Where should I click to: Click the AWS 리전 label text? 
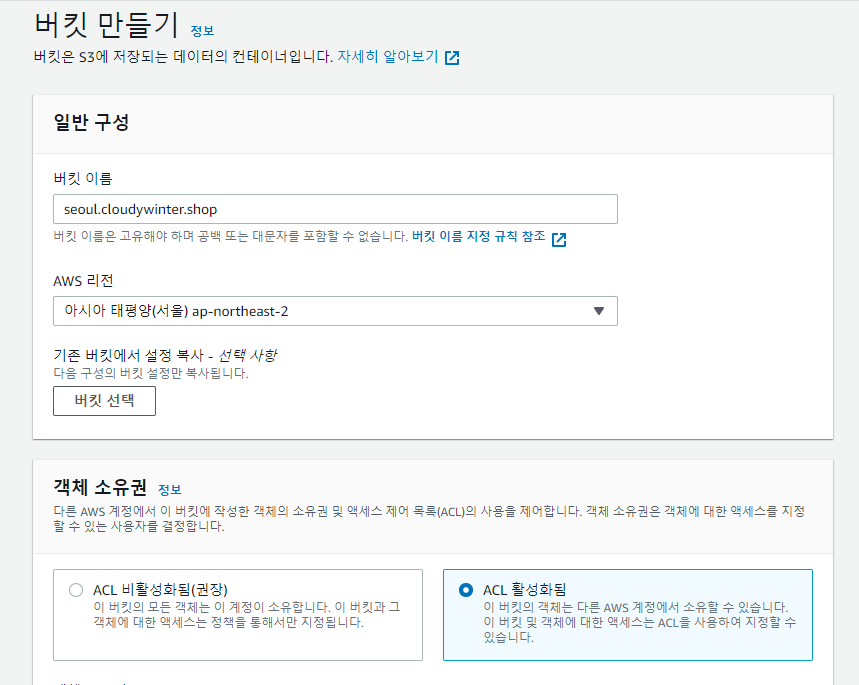coord(83,281)
